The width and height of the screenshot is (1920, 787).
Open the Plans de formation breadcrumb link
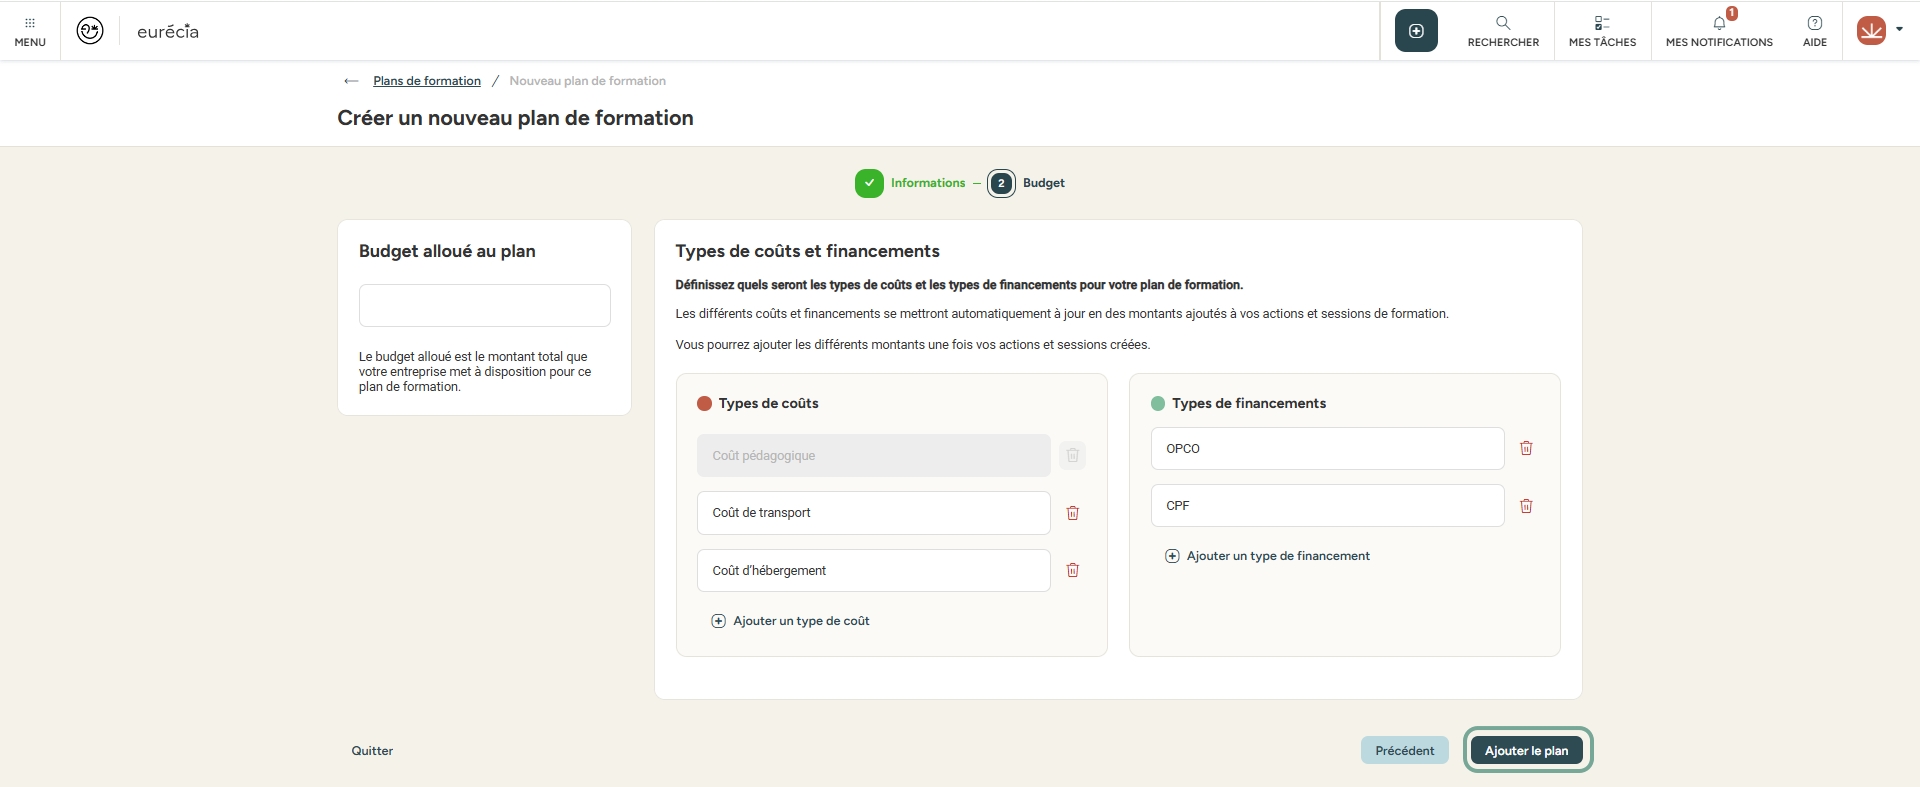(427, 81)
